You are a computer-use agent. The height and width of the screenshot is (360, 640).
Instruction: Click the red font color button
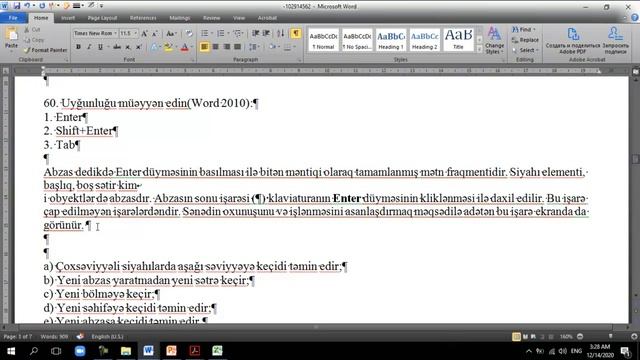click(184, 47)
